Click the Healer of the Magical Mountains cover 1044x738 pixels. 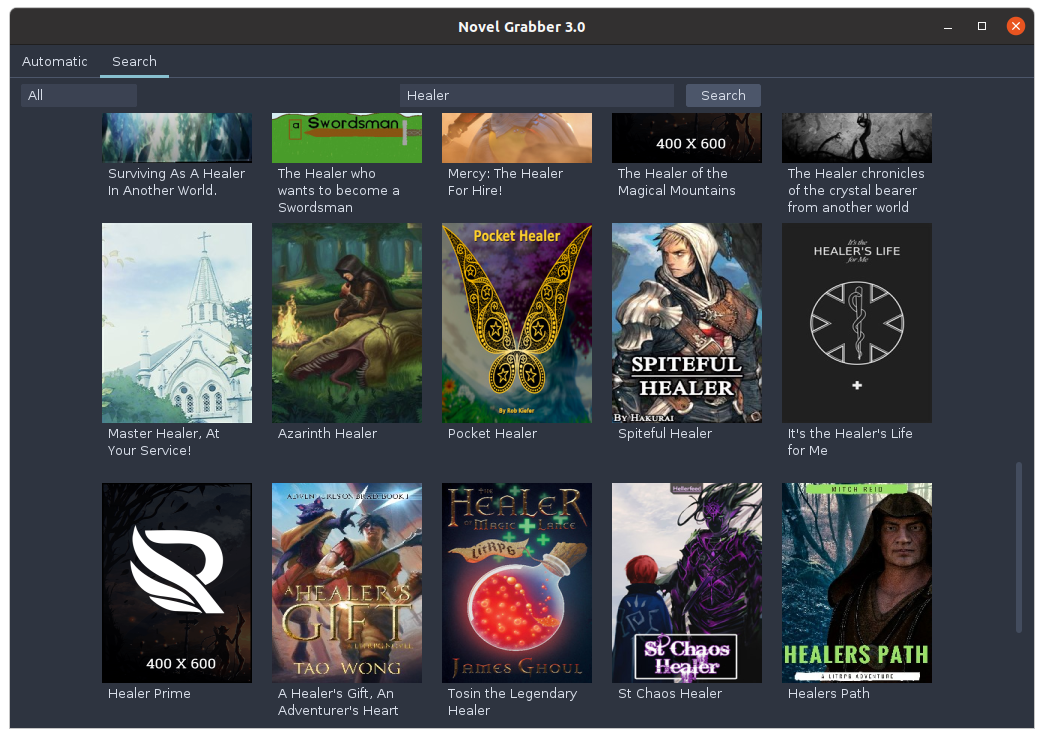coord(686,138)
